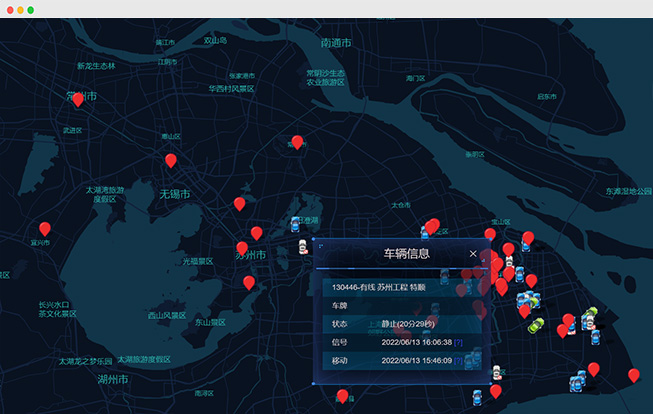Click the green maximize window button
Screen dimensions: 653x414
30,9
